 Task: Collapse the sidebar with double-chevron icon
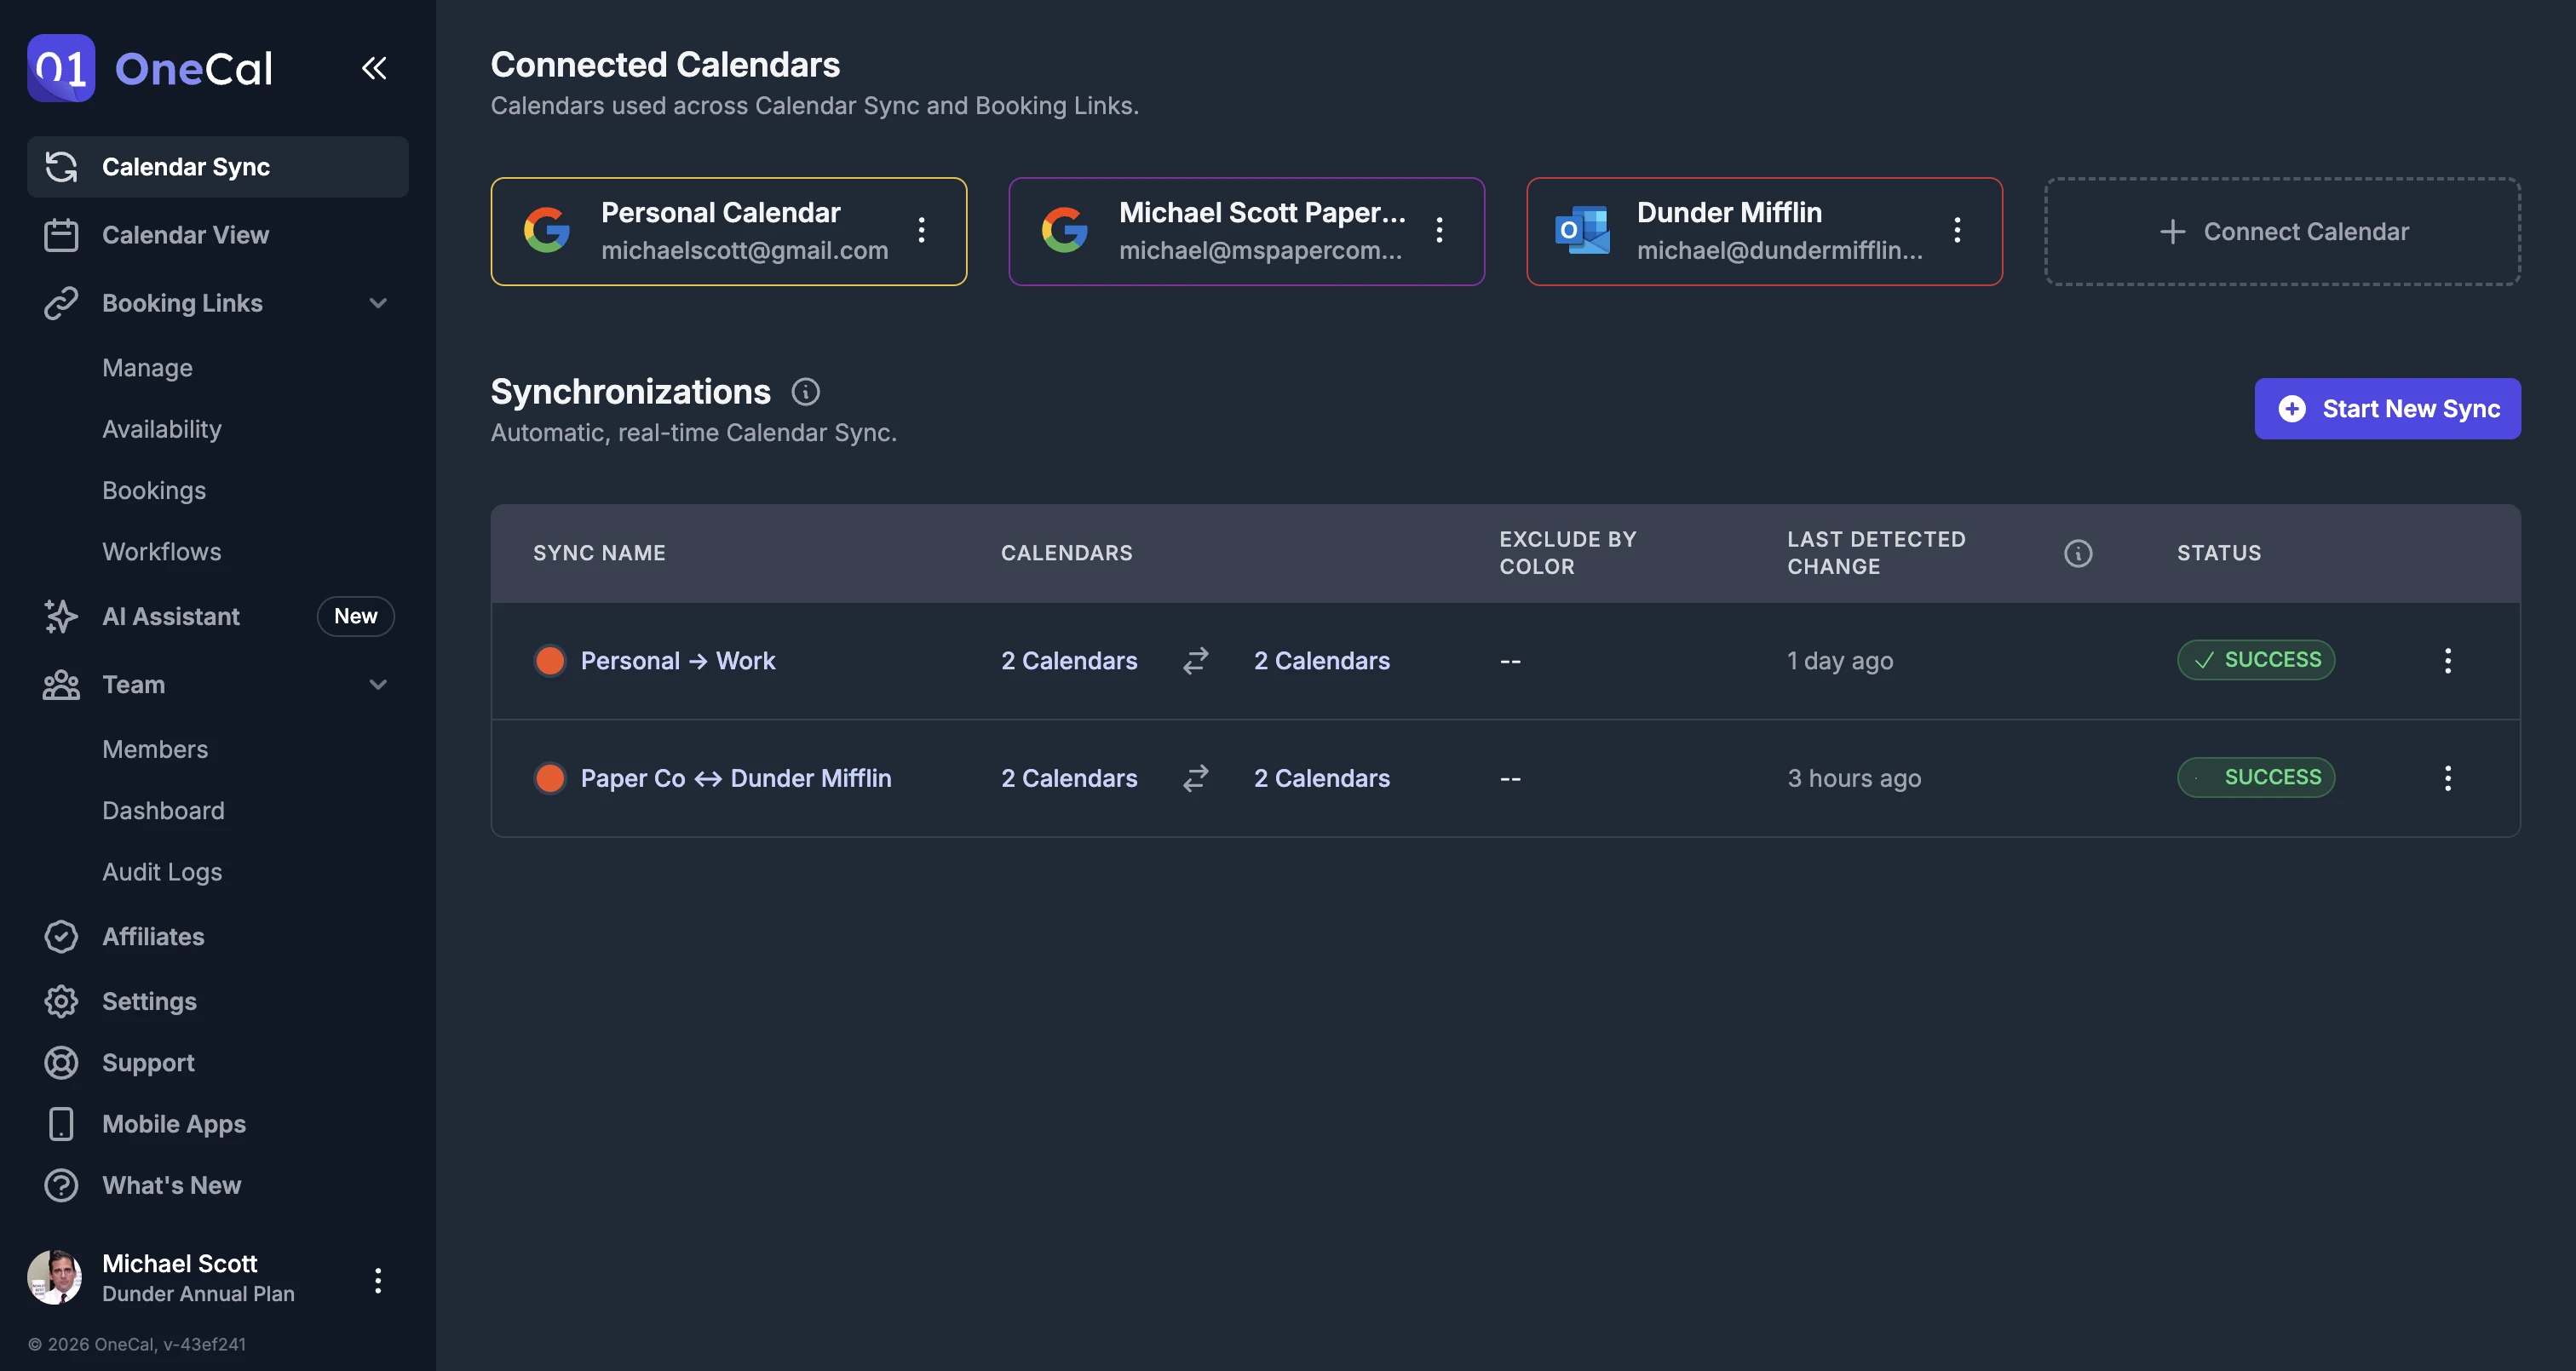tap(374, 68)
